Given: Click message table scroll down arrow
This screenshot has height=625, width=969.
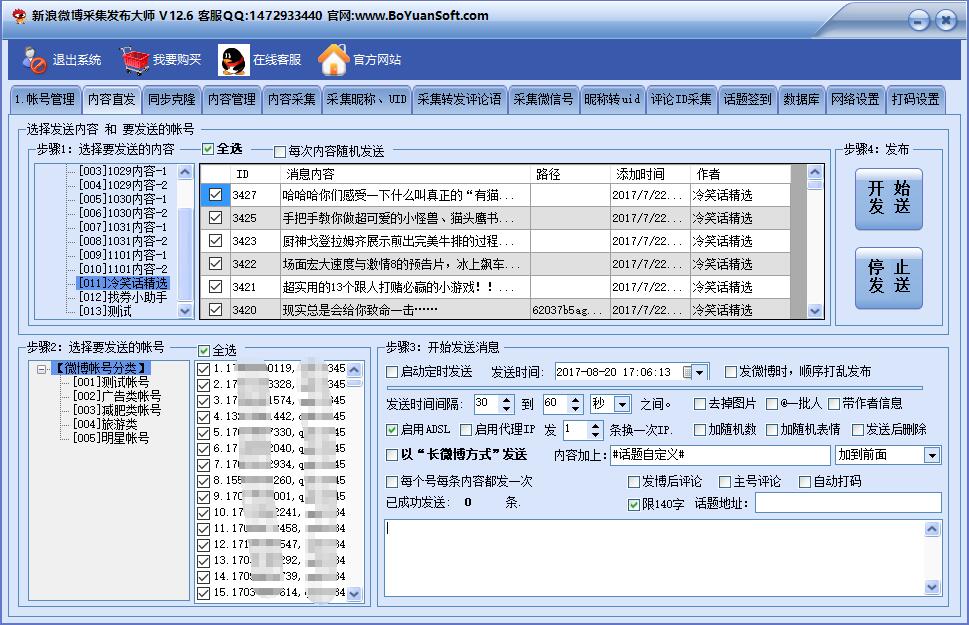Looking at the screenshot, I should (x=815, y=311).
